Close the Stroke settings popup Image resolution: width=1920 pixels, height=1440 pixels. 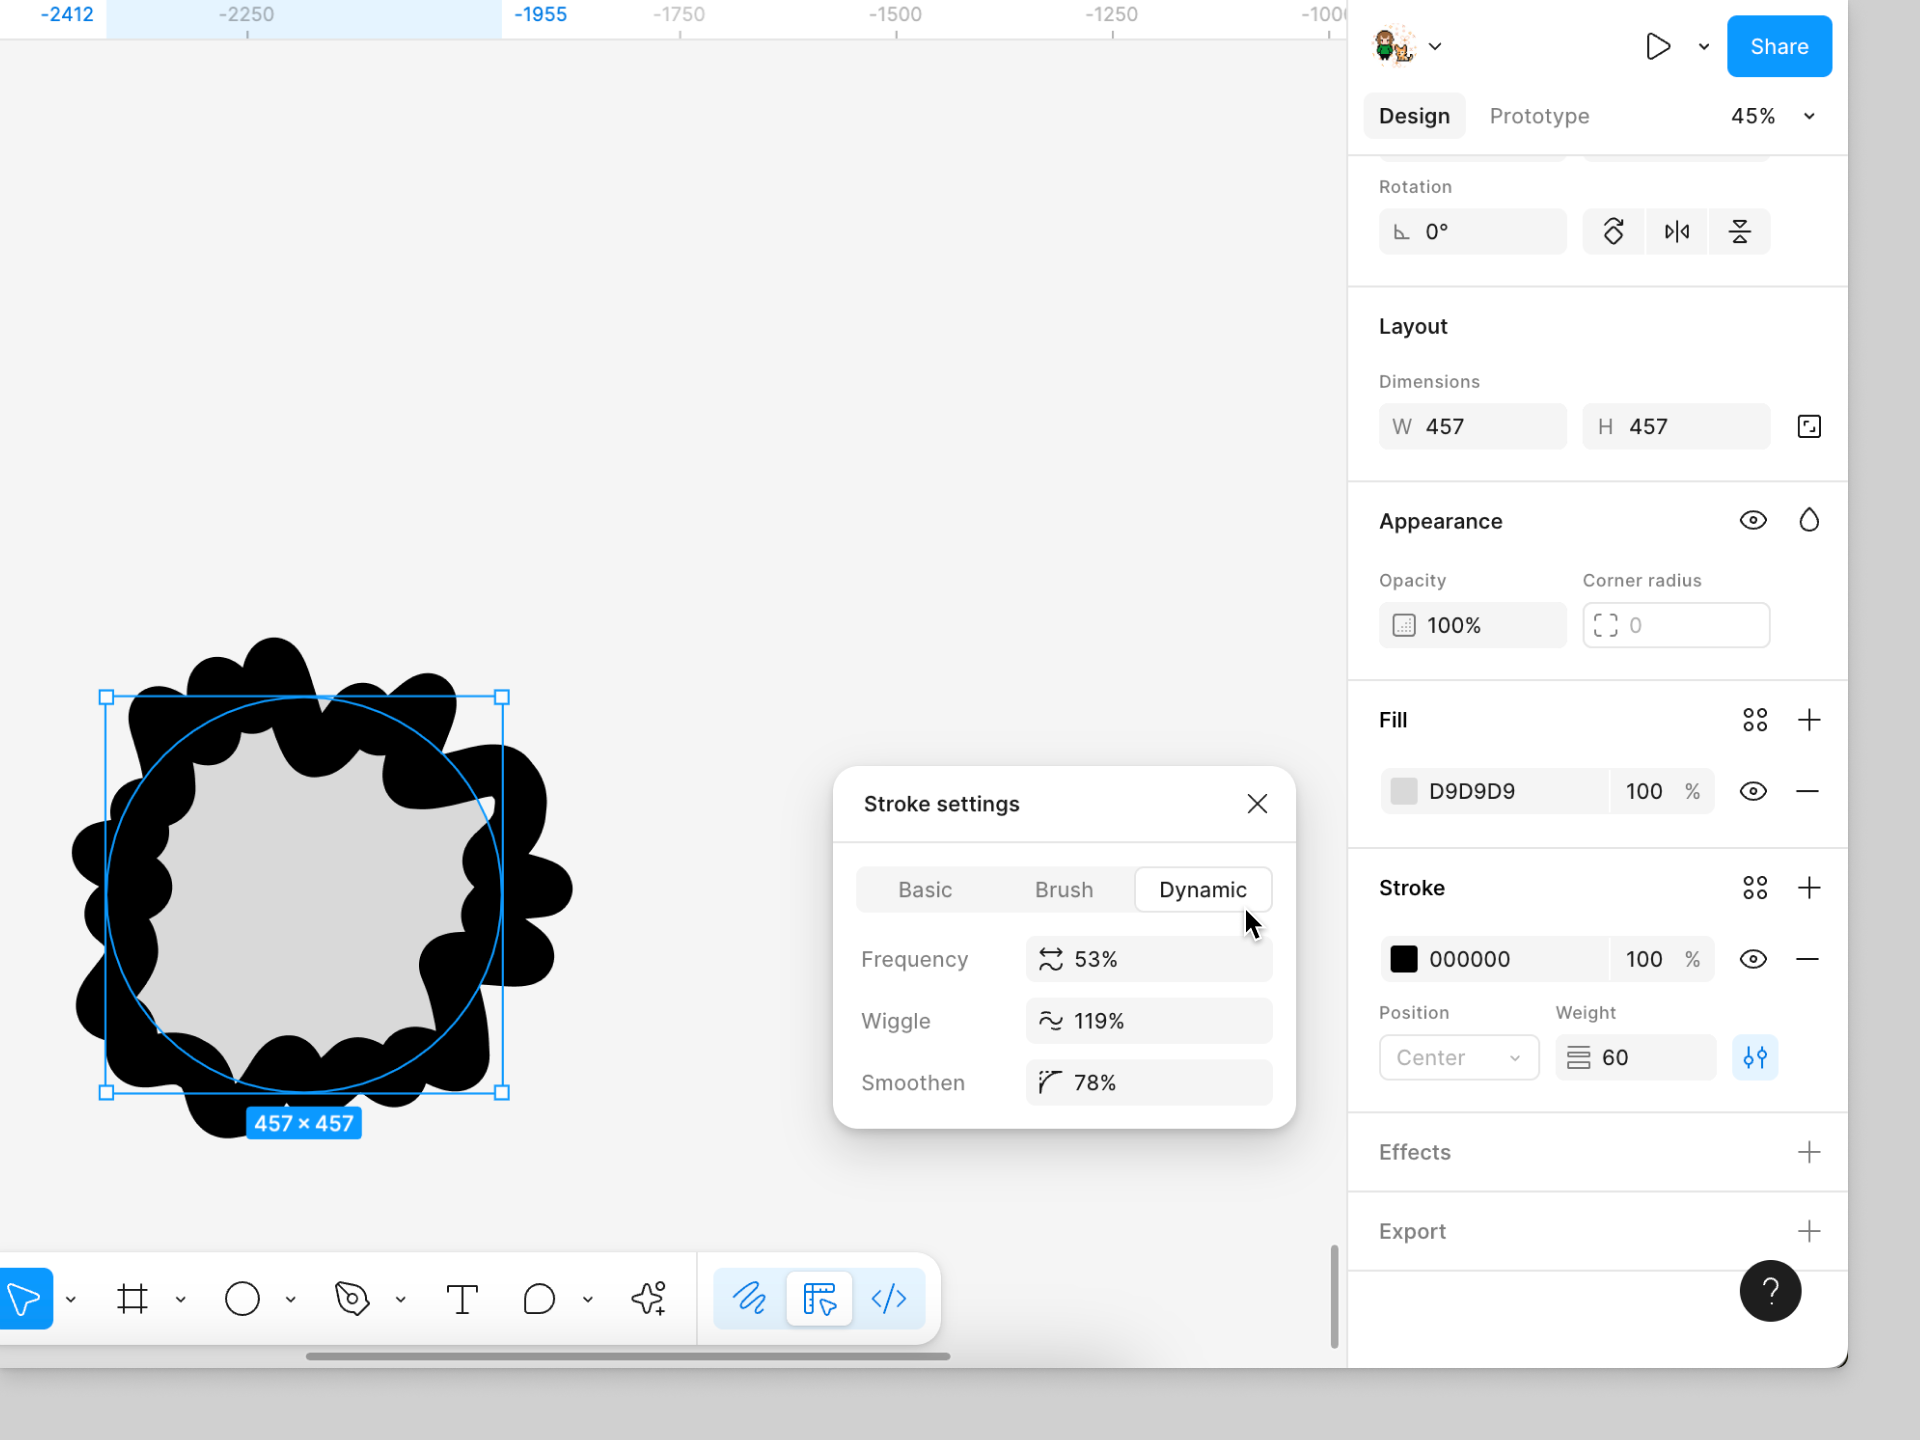pos(1257,804)
